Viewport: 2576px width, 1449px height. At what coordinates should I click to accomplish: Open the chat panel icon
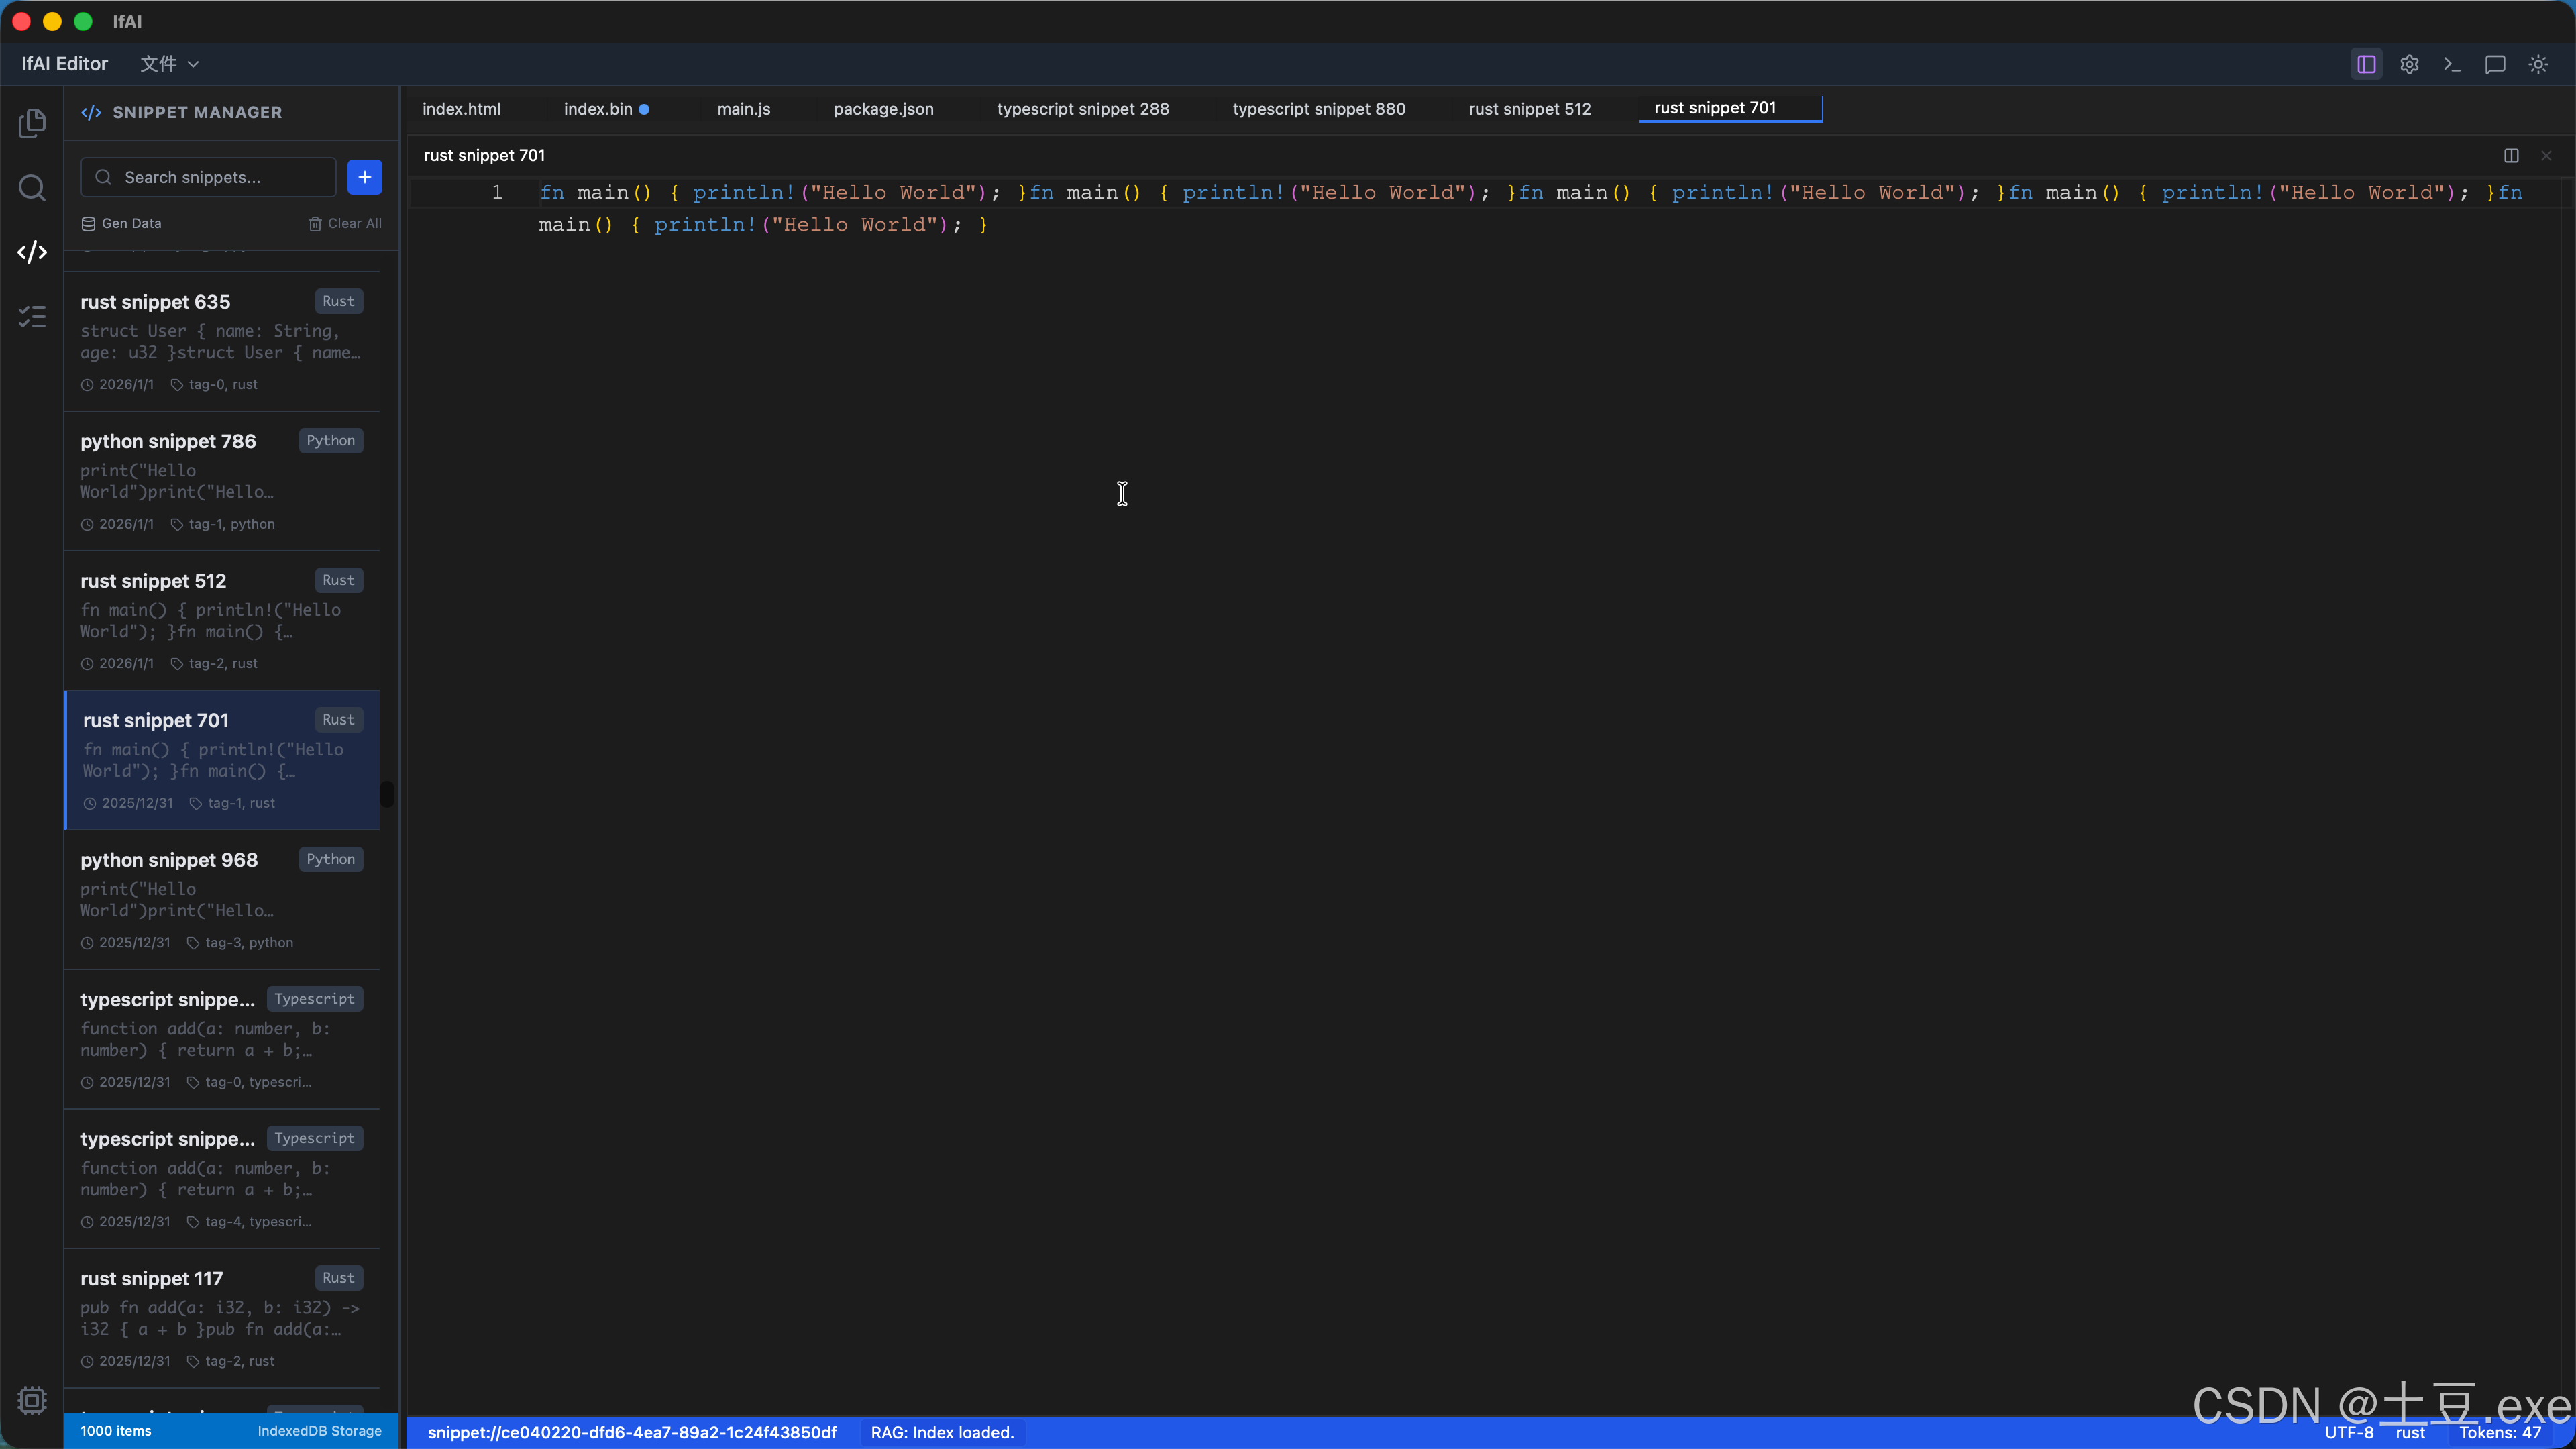click(2495, 64)
